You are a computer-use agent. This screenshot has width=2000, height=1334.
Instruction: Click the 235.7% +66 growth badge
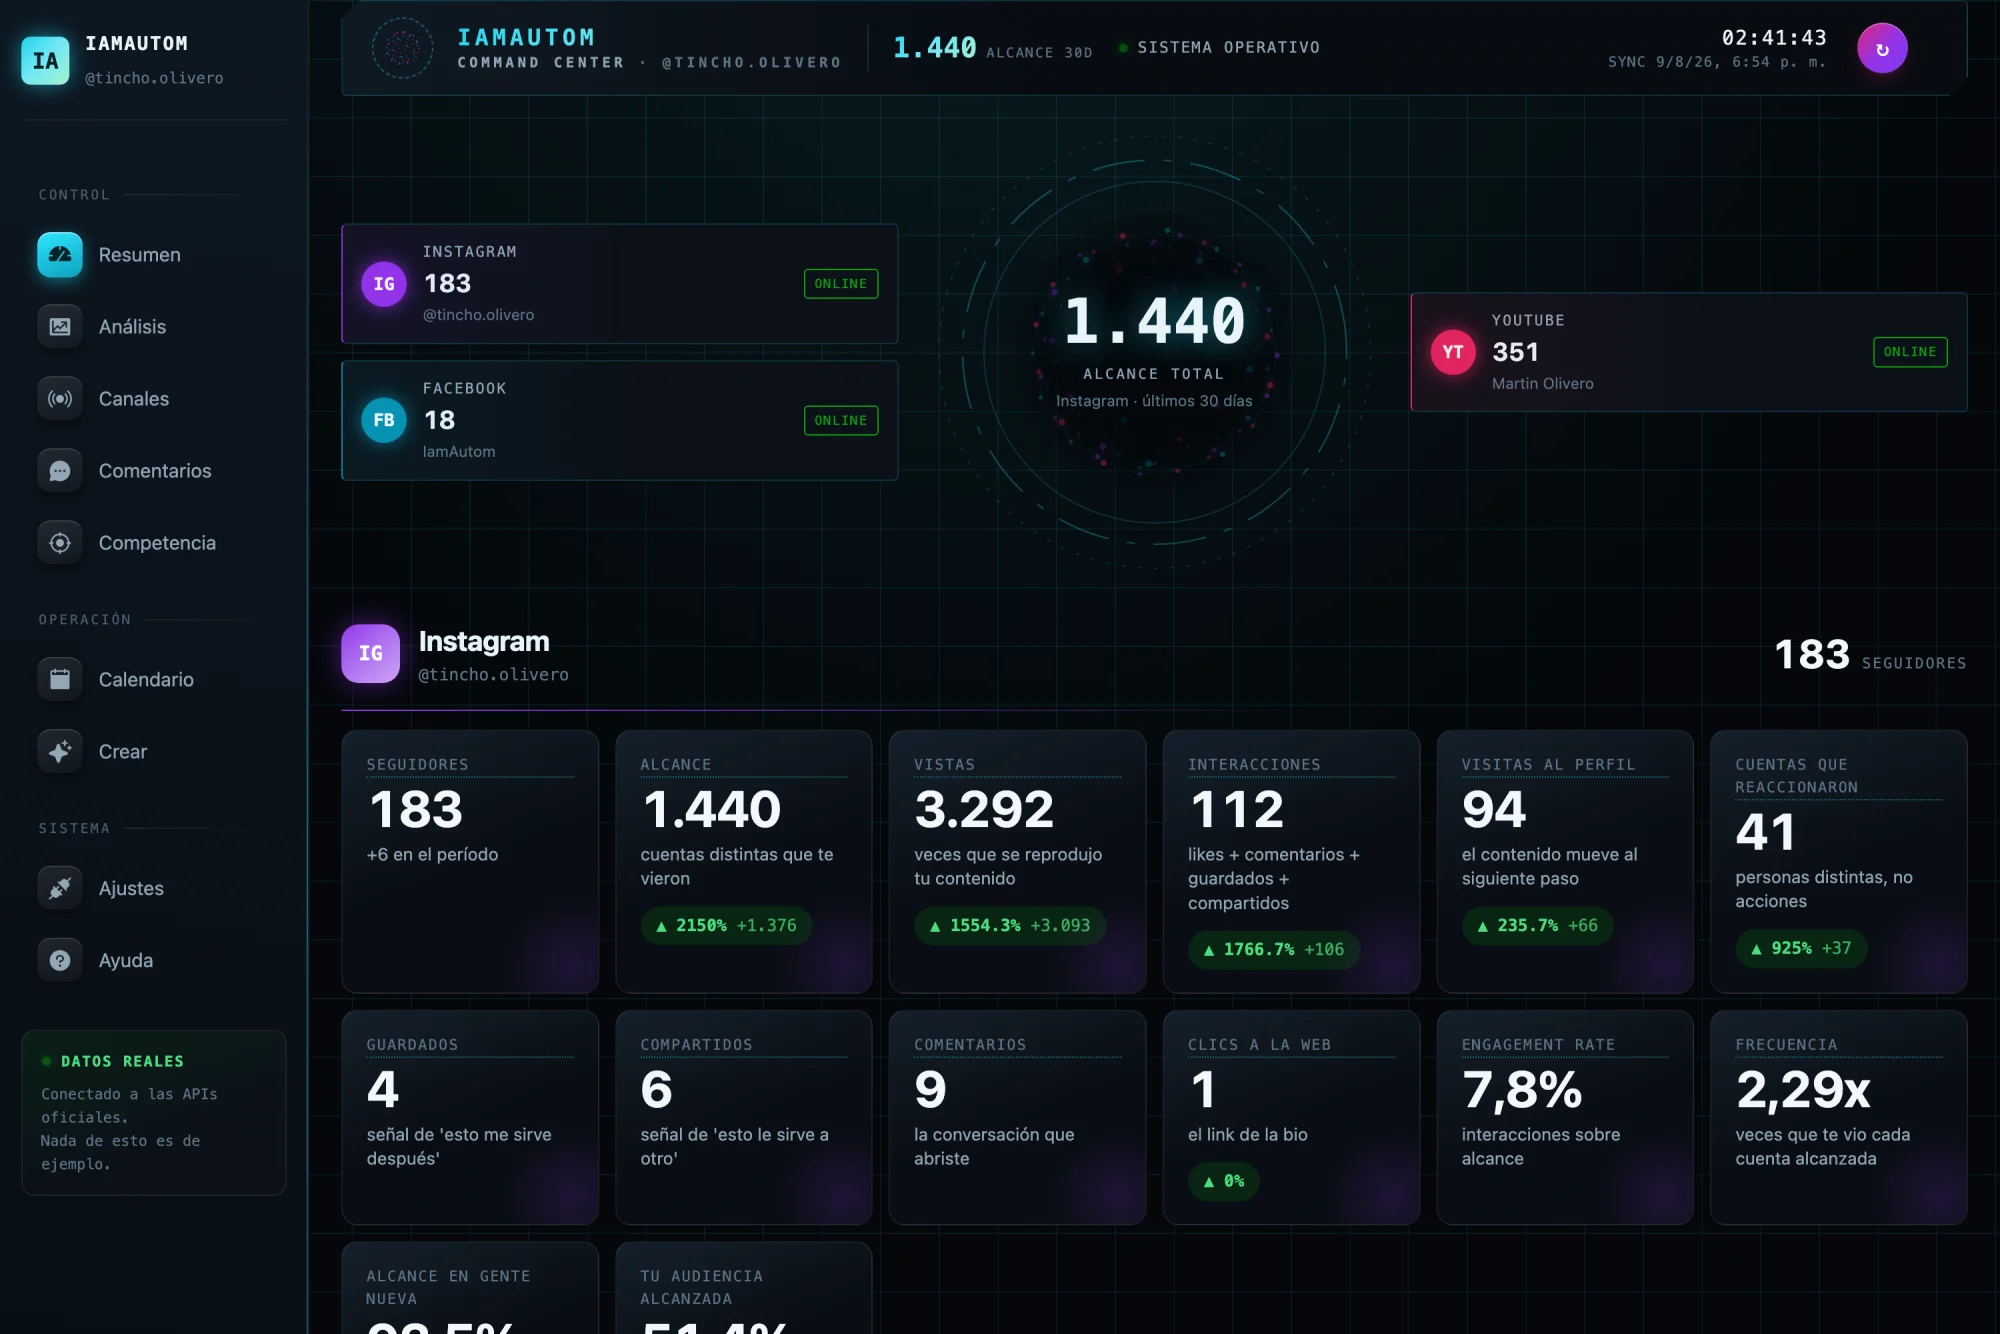click(1538, 926)
